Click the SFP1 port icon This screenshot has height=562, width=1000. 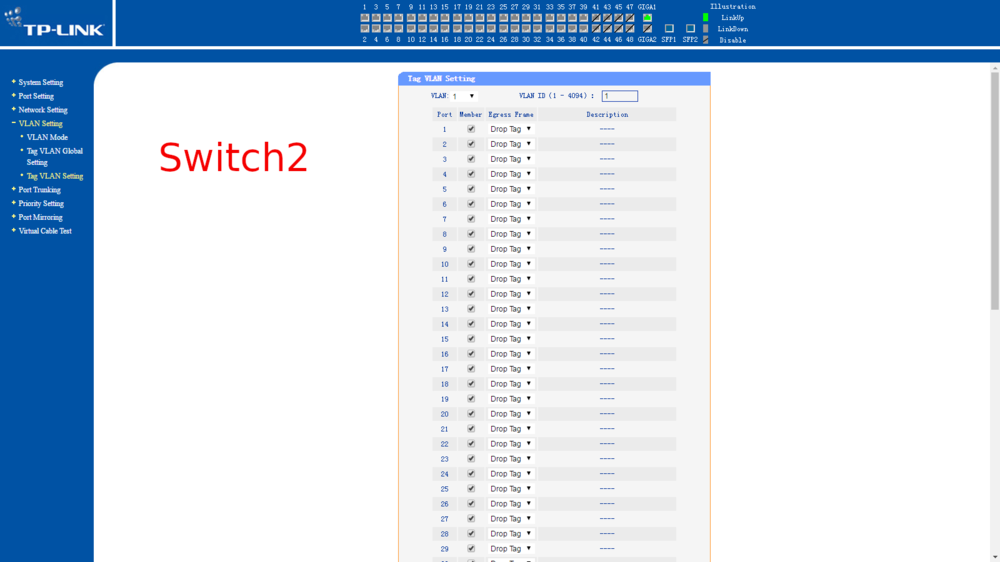click(669, 29)
